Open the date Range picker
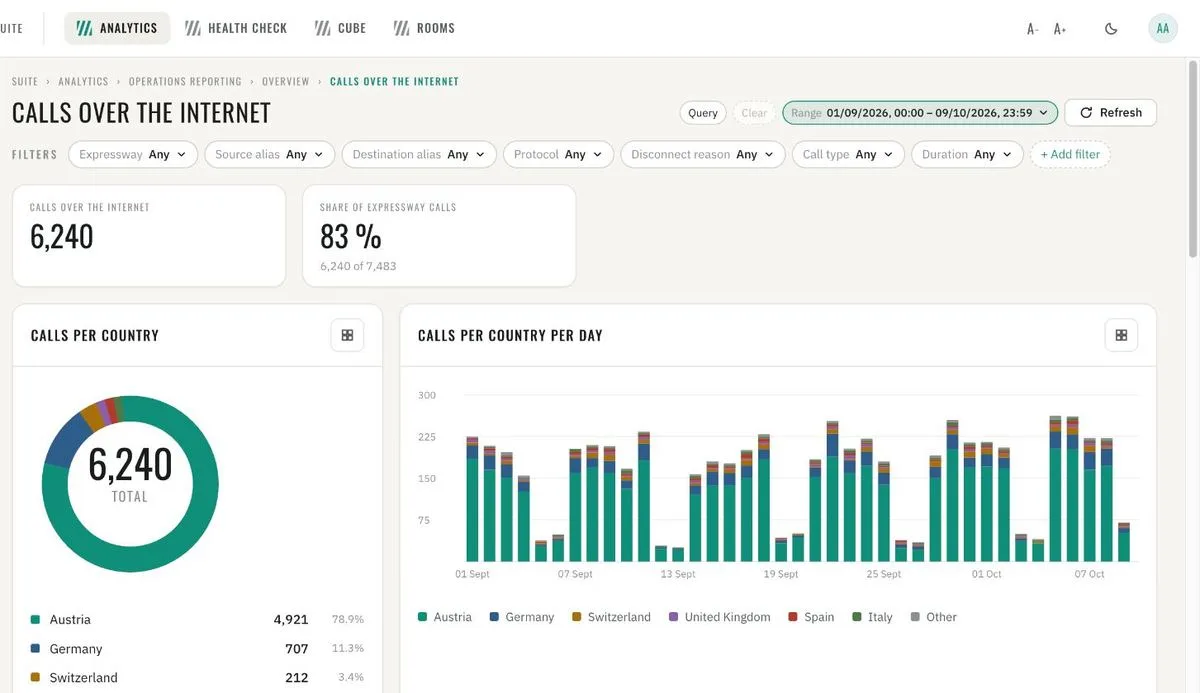1200x693 pixels. [920, 113]
